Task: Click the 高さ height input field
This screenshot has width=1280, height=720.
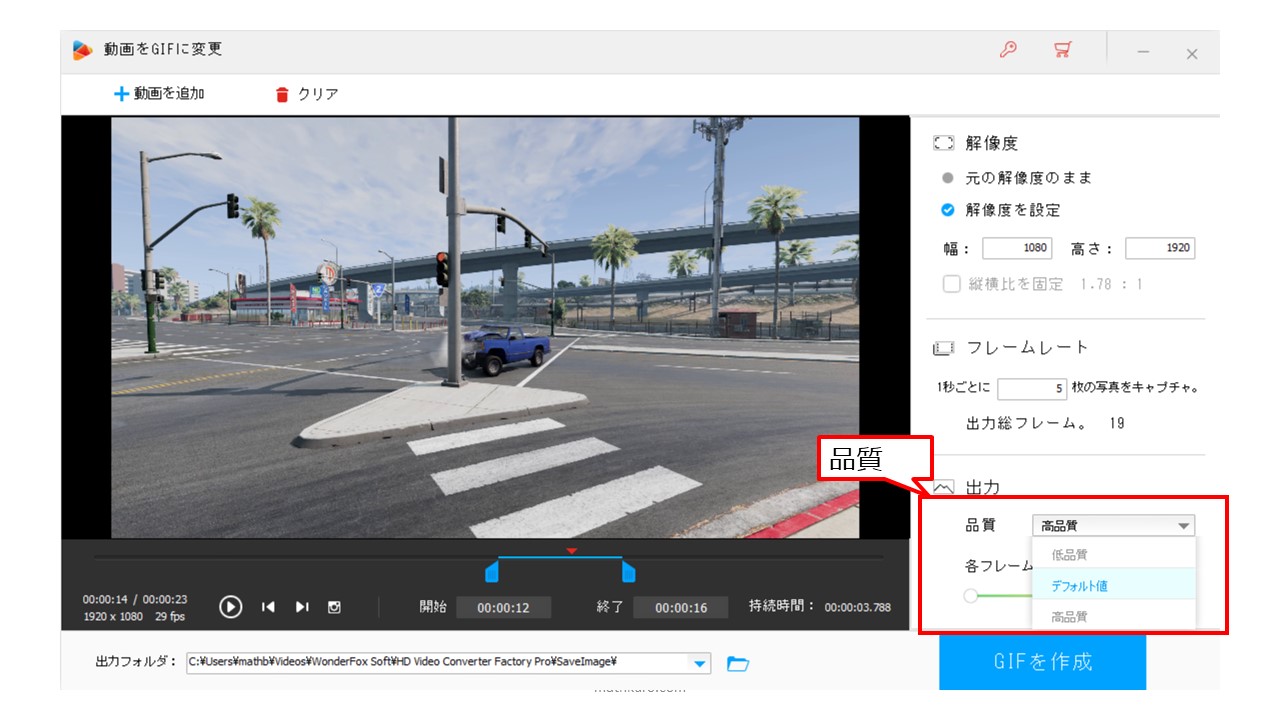Action: click(1160, 248)
